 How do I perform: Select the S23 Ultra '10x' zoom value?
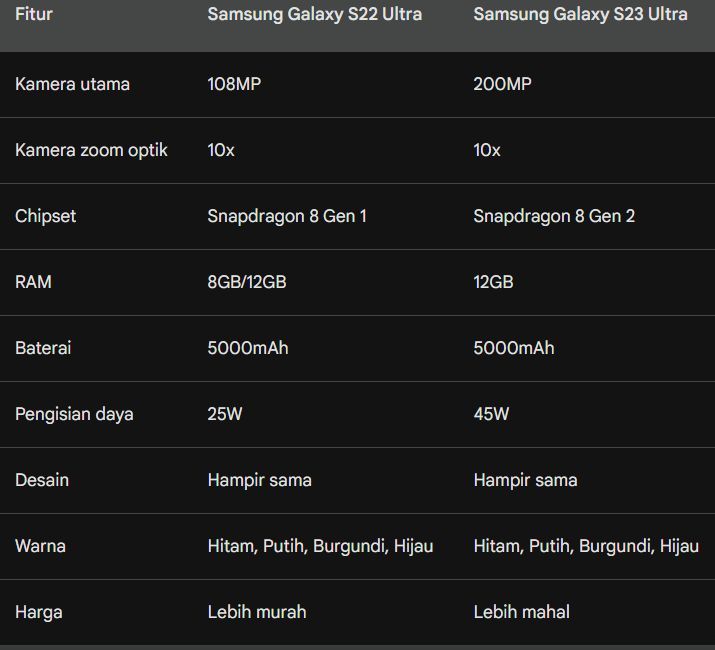[x=487, y=151]
